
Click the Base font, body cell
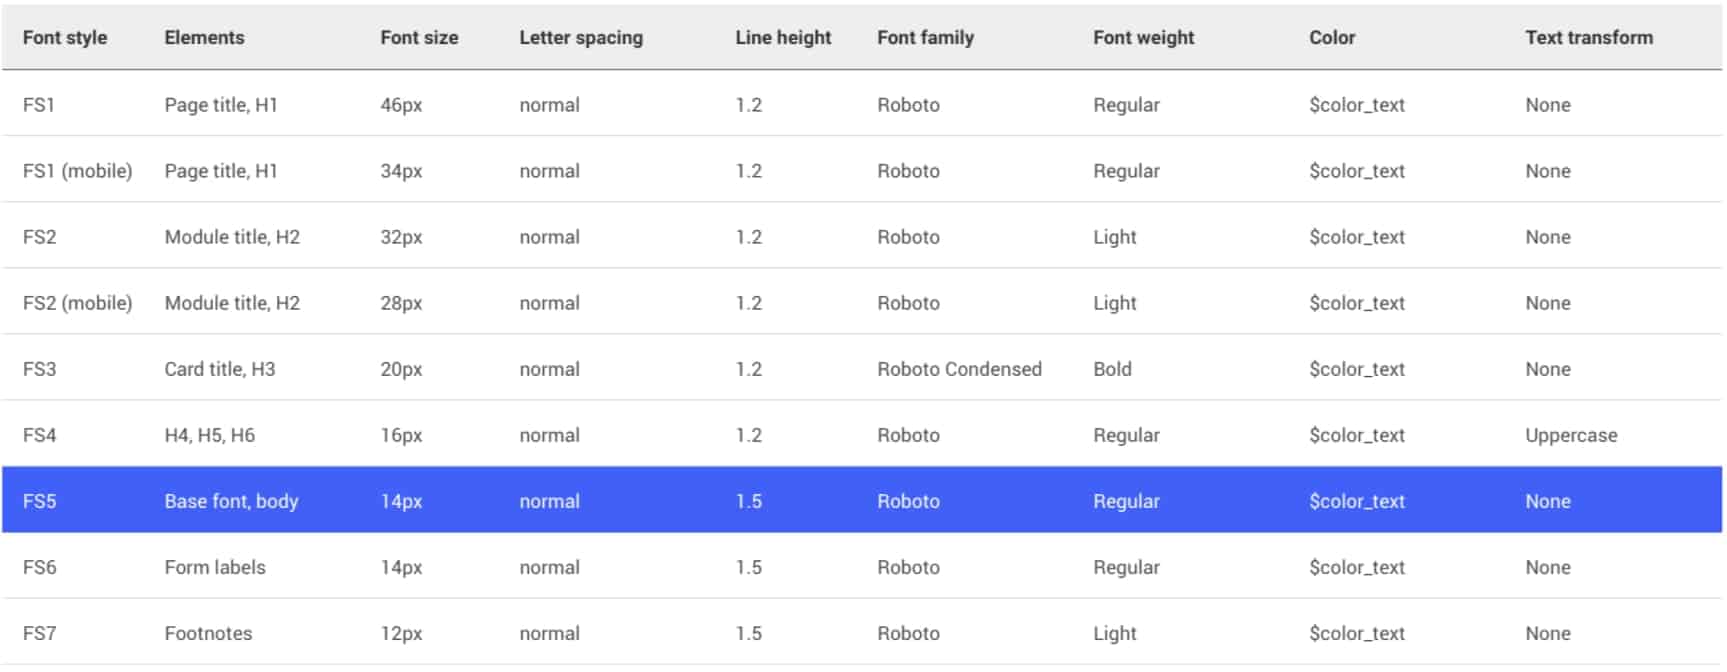(x=231, y=501)
